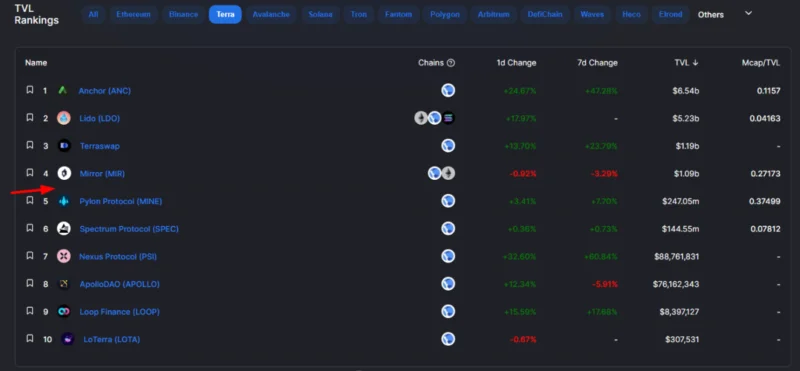The width and height of the screenshot is (800, 371).
Task: Switch to the Waves tab
Action: (592, 14)
